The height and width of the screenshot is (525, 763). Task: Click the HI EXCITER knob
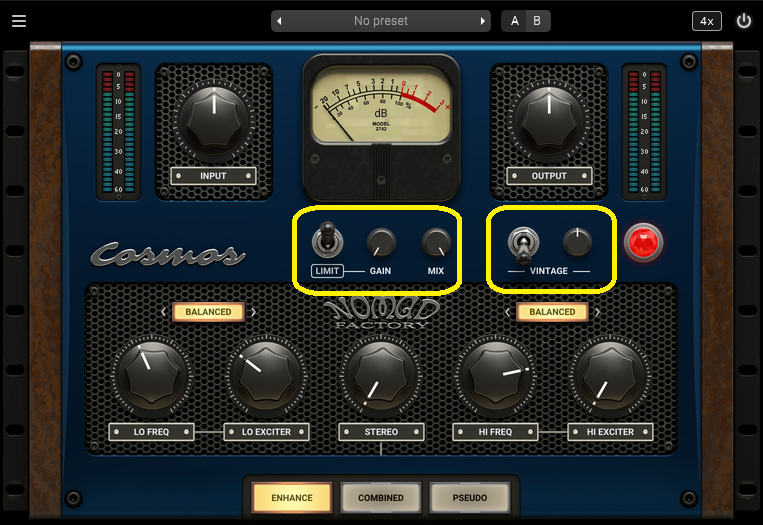point(610,376)
